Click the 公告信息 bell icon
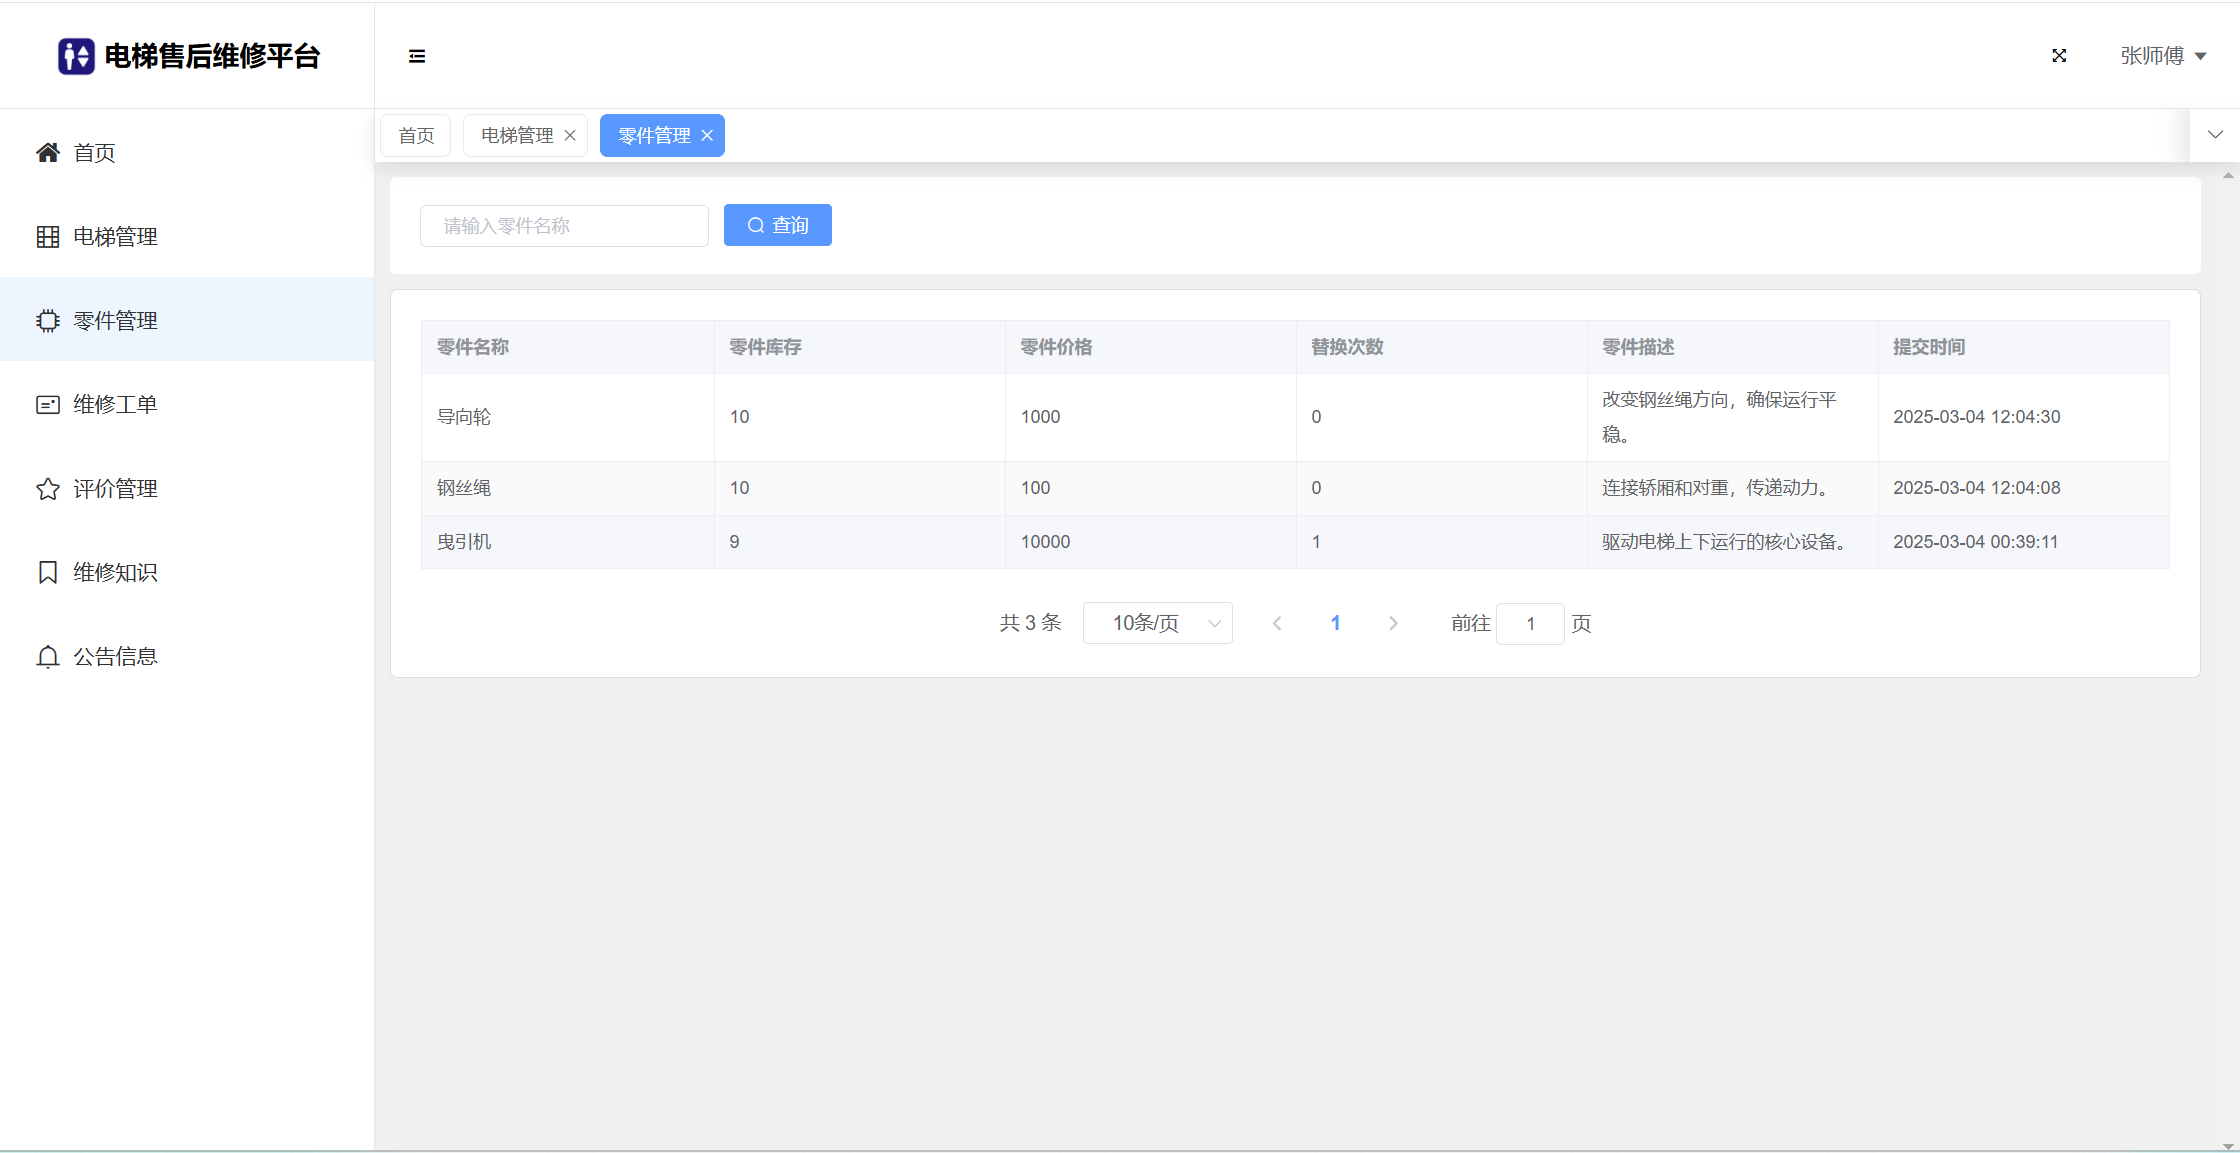The width and height of the screenshot is (2240, 1153). pos(47,656)
